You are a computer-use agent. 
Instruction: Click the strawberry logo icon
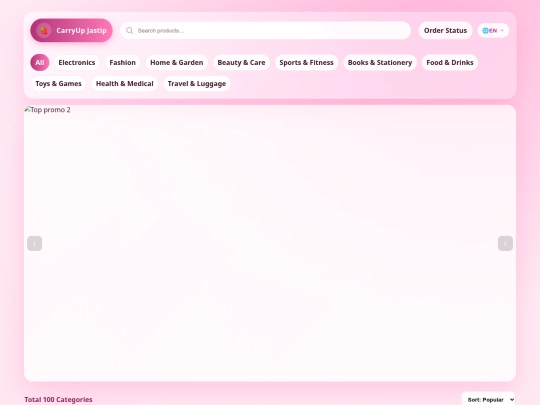pyautogui.click(x=44, y=31)
